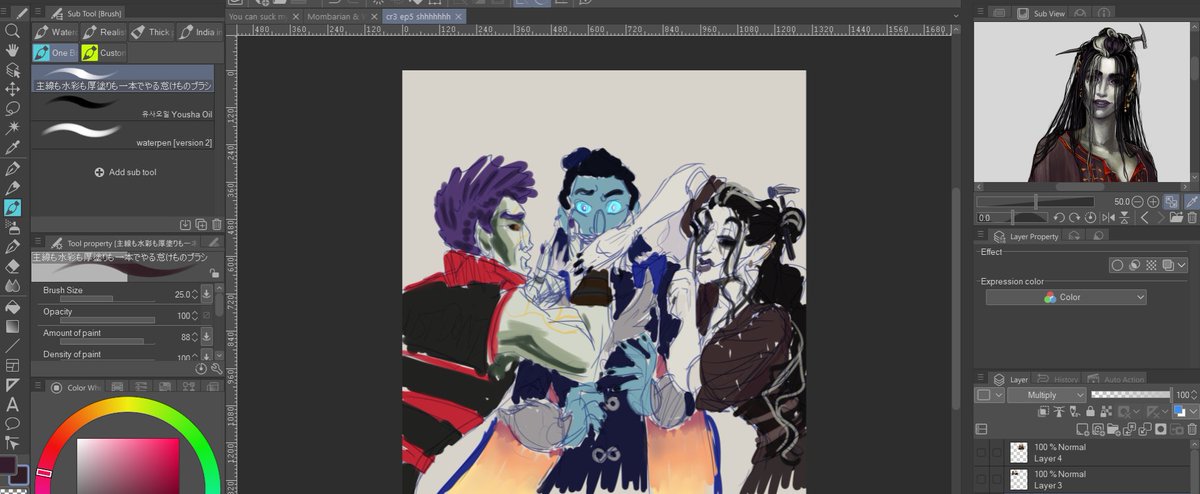Select the Operation object tool

(13, 70)
